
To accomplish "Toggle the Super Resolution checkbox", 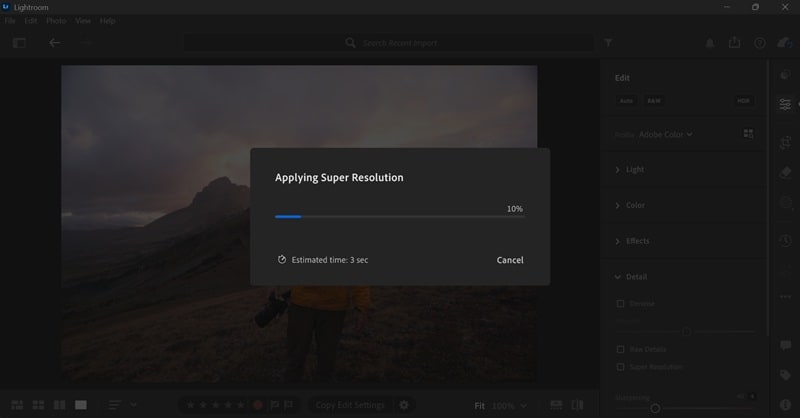I will (620, 367).
